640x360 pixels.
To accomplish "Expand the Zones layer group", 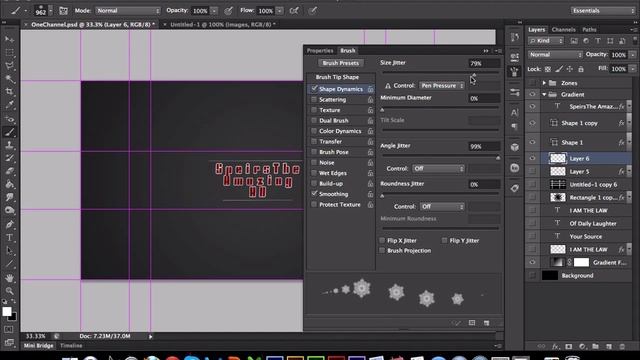I will coord(544,83).
